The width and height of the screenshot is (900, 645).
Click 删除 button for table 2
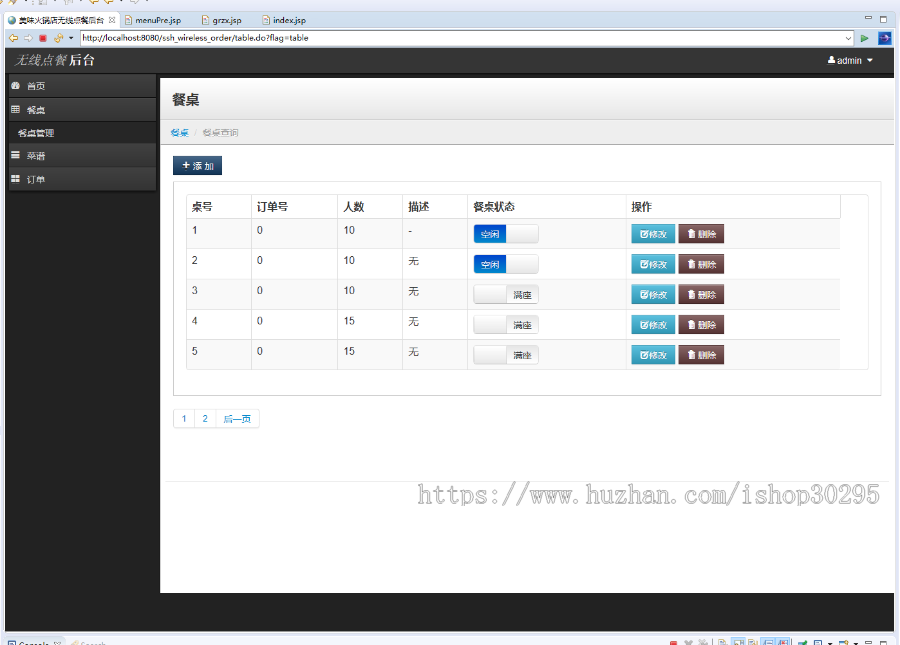701,265
